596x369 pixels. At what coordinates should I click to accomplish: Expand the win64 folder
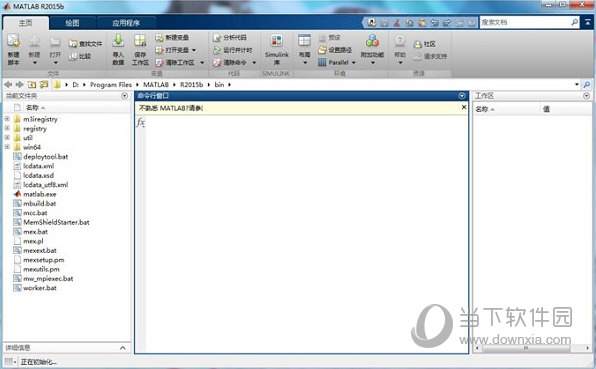(x=7, y=147)
